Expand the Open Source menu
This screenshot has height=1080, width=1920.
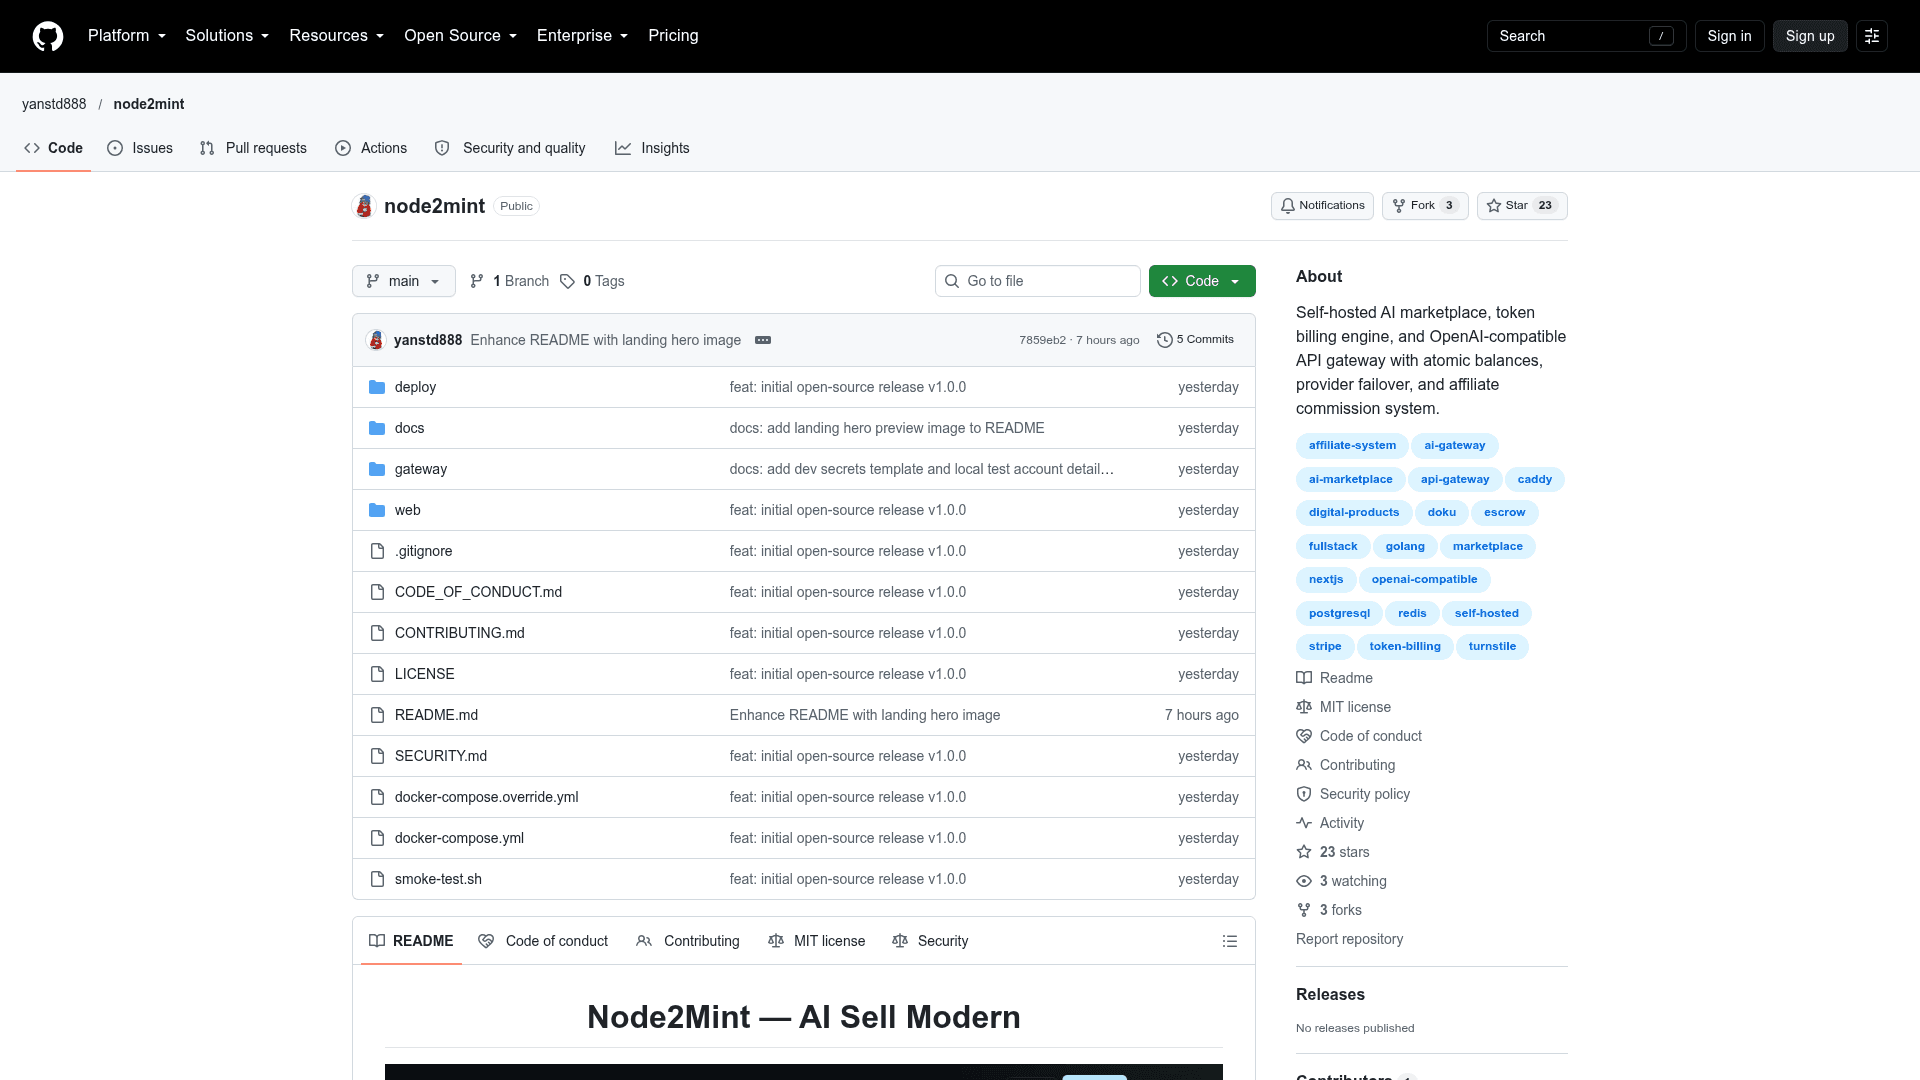point(461,36)
